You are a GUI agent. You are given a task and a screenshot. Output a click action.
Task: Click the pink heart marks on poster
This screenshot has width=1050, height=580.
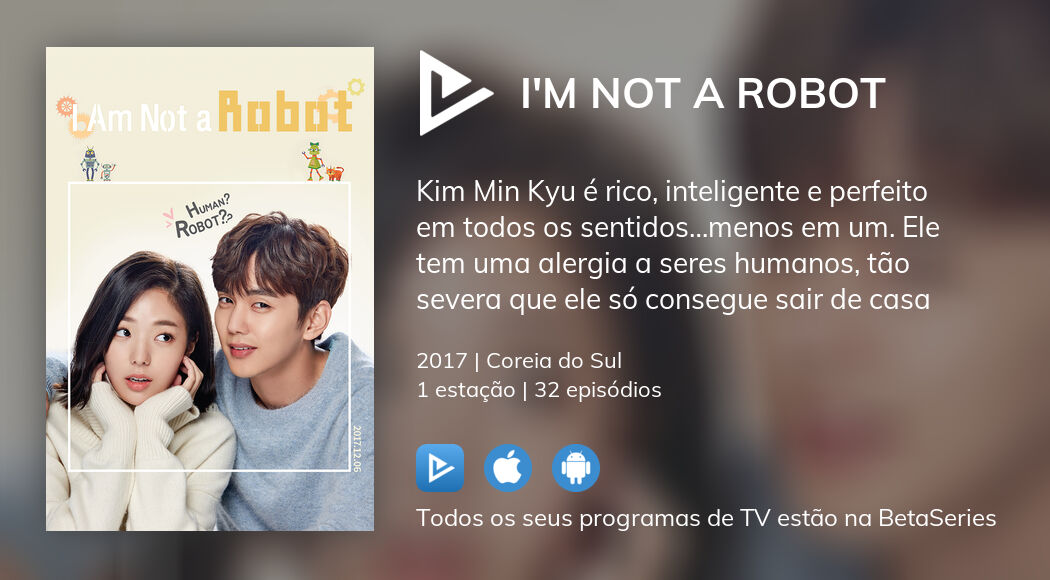point(168,218)
